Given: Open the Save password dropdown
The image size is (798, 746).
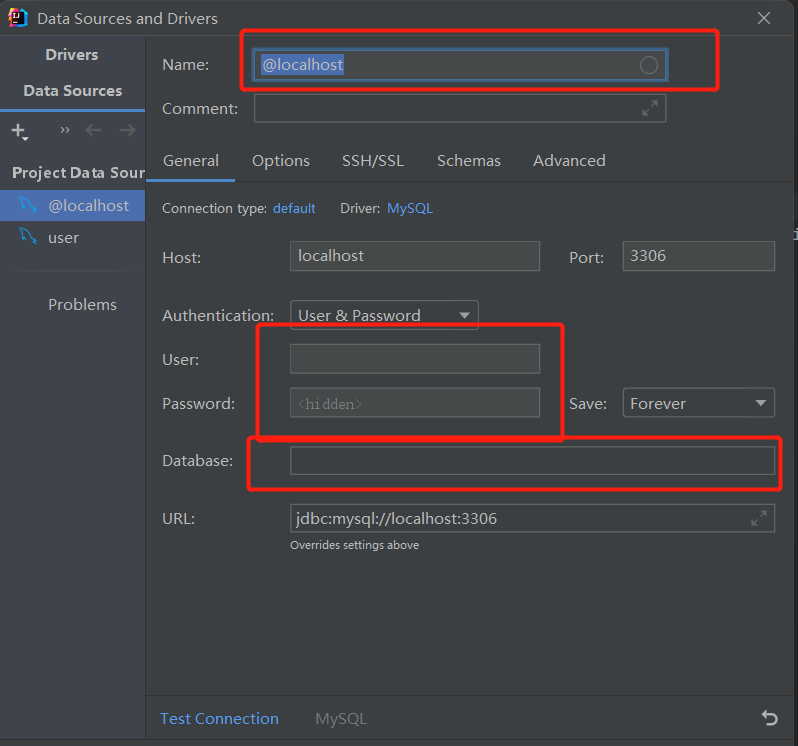Looking at the screenshot, I should click(x=698, y=404).
